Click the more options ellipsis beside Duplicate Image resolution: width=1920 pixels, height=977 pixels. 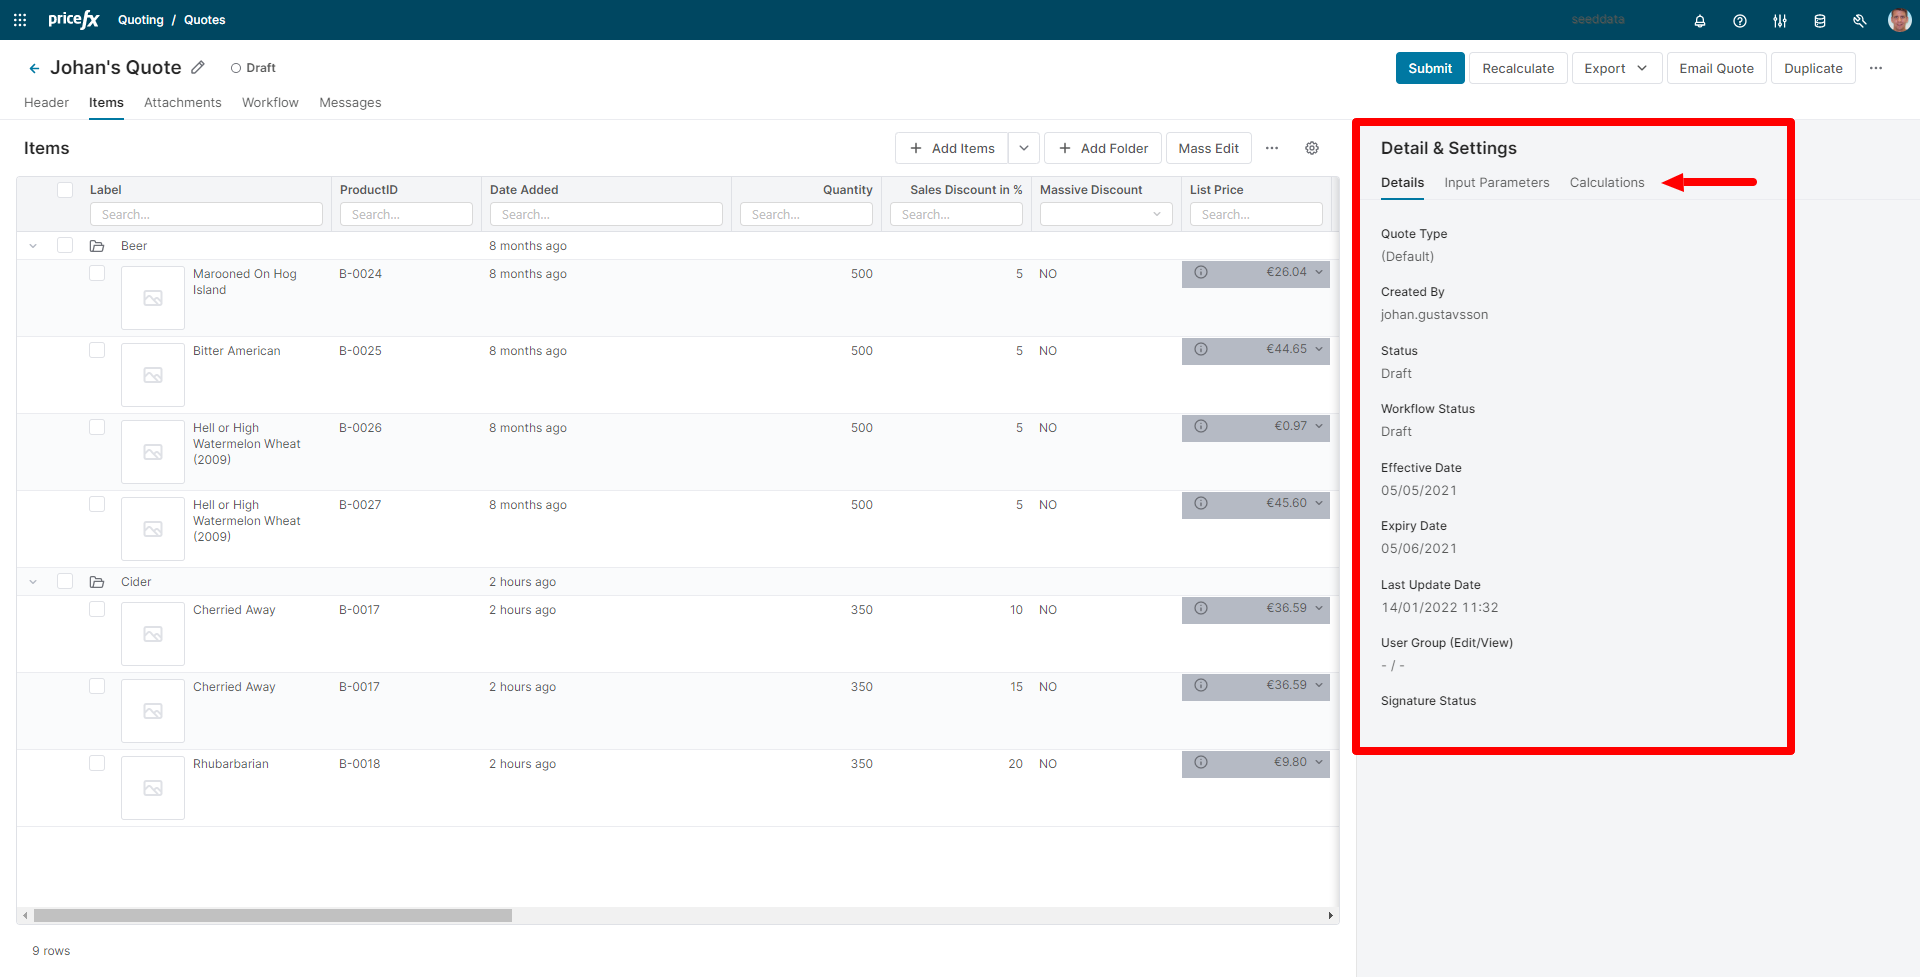[1875, 68]
